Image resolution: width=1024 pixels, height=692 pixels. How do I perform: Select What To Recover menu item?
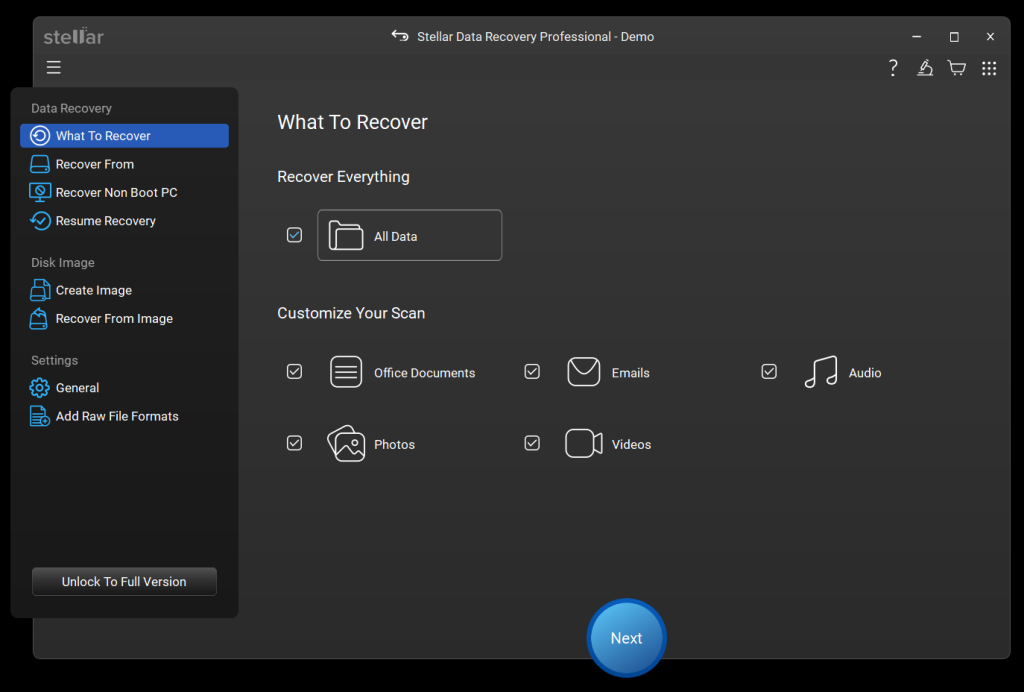coord(124,136)
